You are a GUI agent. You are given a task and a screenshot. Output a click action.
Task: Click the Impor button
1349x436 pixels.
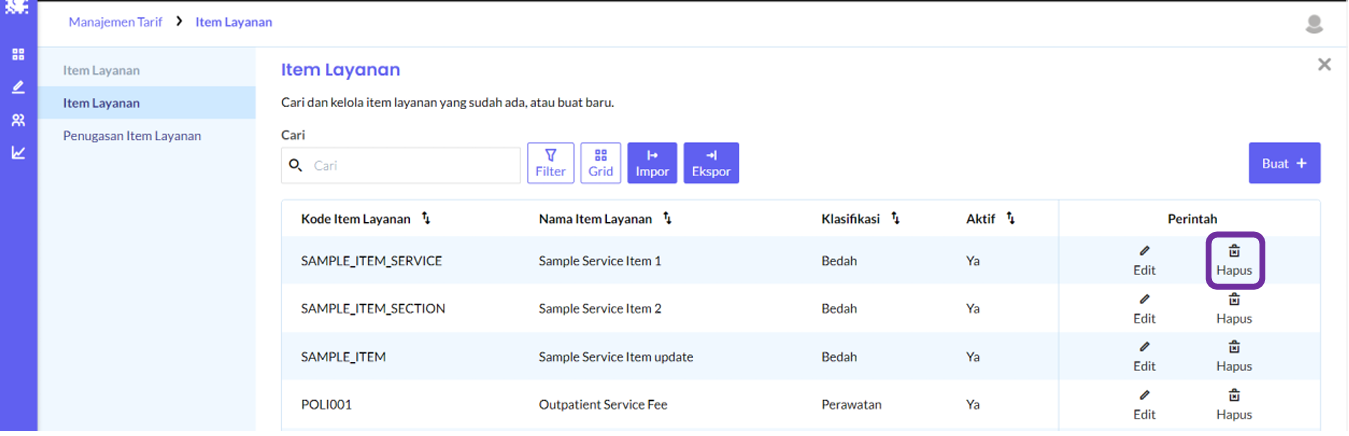pos(652,163)
